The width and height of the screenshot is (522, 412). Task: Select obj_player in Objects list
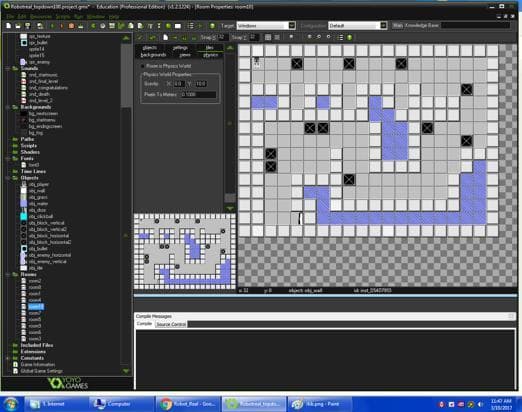coord(39,184)
